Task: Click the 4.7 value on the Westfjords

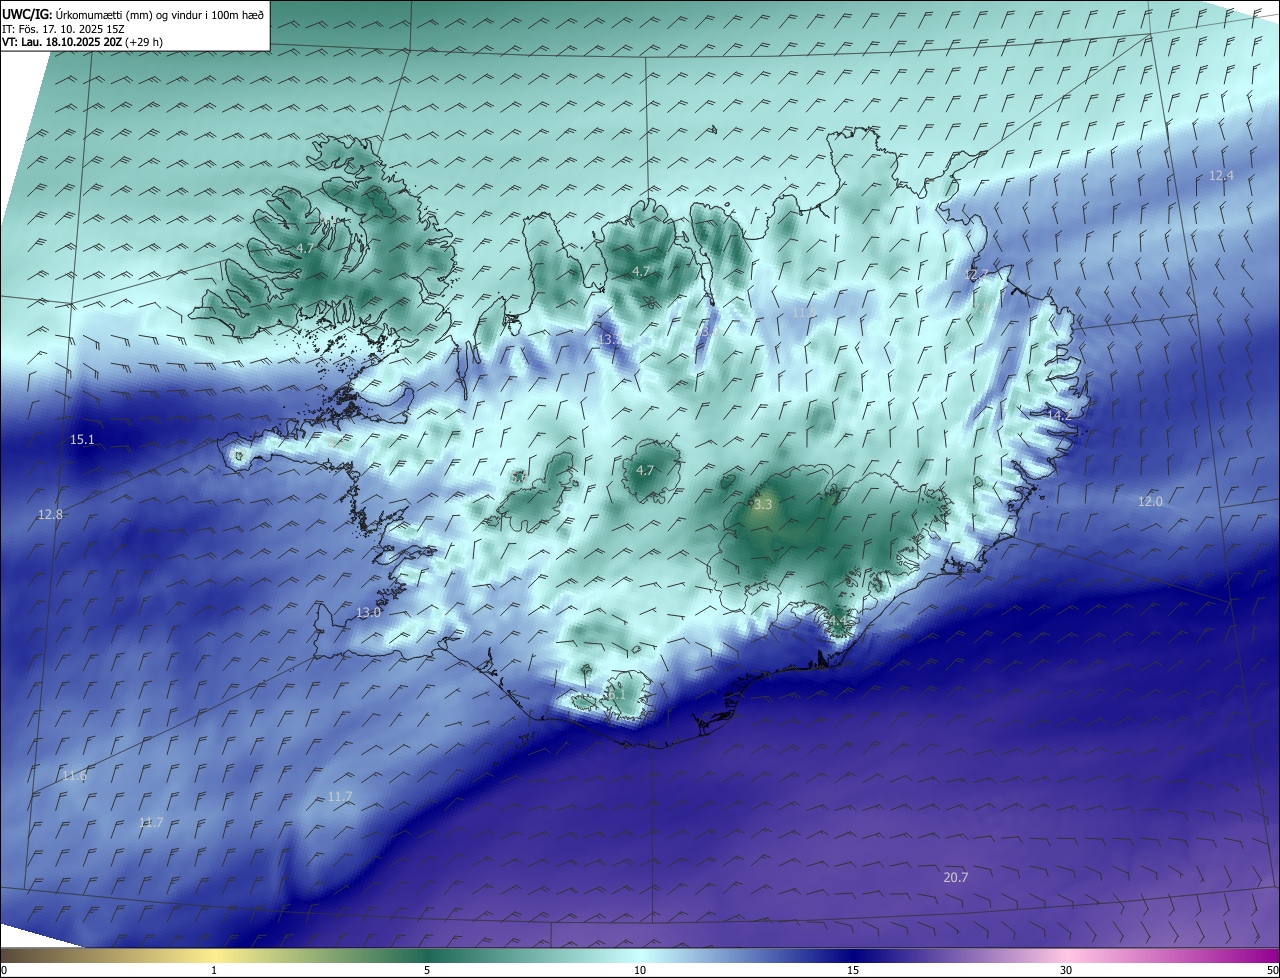Action: 306,248
